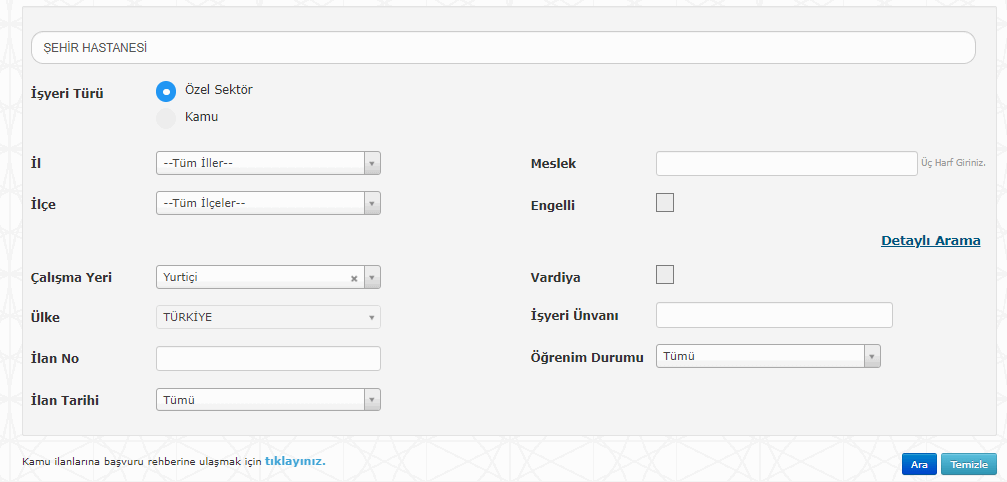The height and width of the screenshot is (482, 1007).
Task: Click the tıklayınız link for the guide
Action: tap(295, 461)
